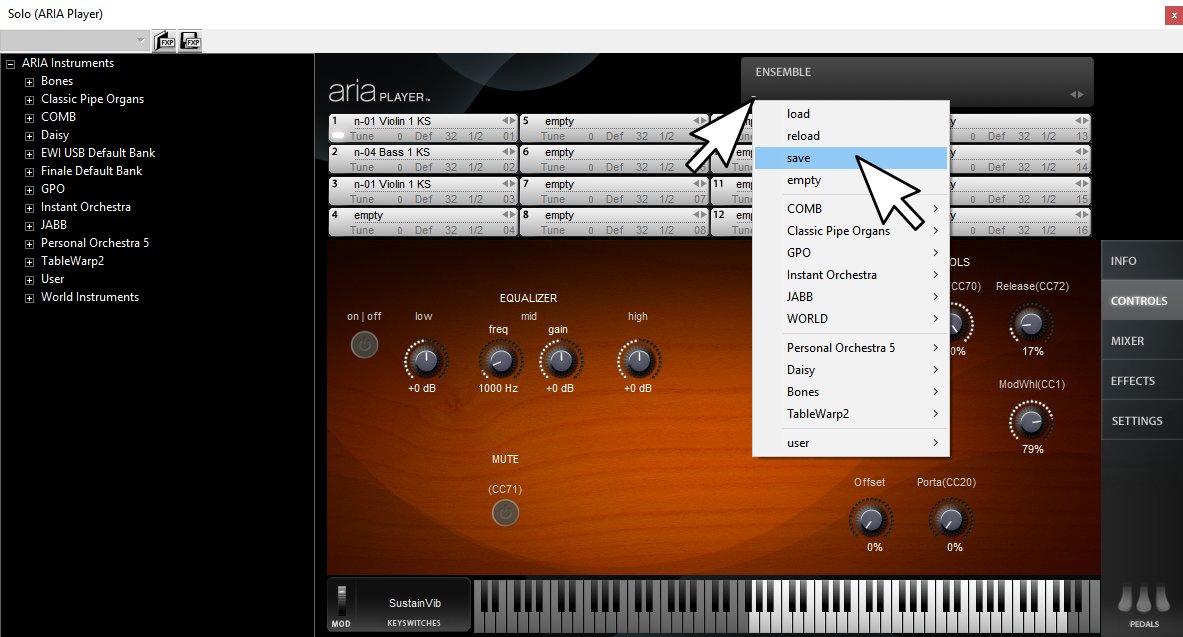Viewport: 1183px width, 637px height.
Task: Click the Release (CC72) knob
Action: 1032,322
